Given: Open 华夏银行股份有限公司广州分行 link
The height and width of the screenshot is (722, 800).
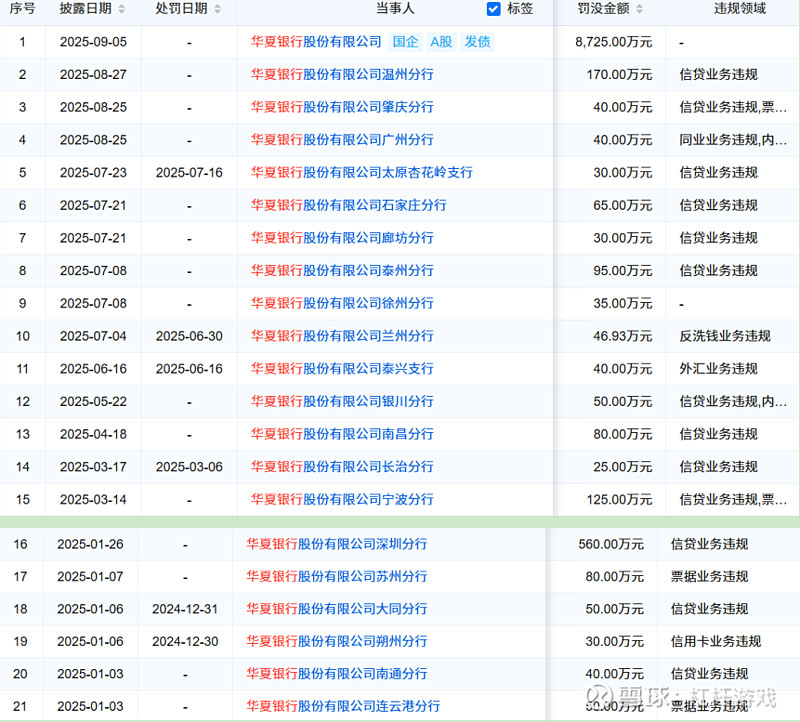Looking at the screenshot, I should (x=342, y=140).
